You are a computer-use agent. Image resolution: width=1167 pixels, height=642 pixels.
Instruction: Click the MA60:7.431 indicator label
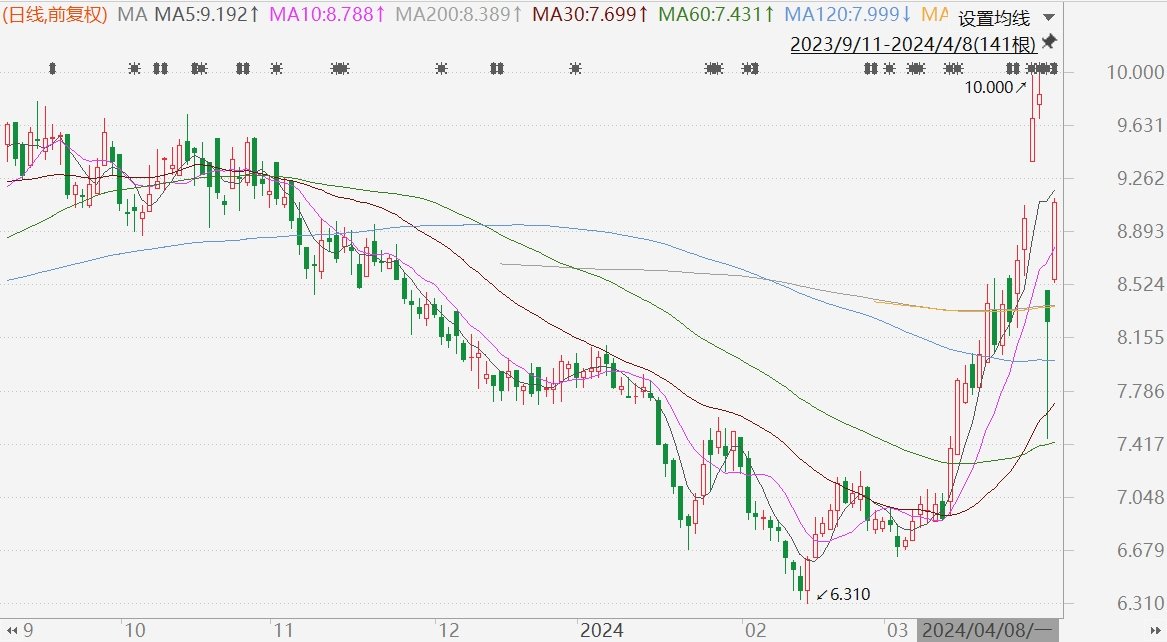coord(717,14)
